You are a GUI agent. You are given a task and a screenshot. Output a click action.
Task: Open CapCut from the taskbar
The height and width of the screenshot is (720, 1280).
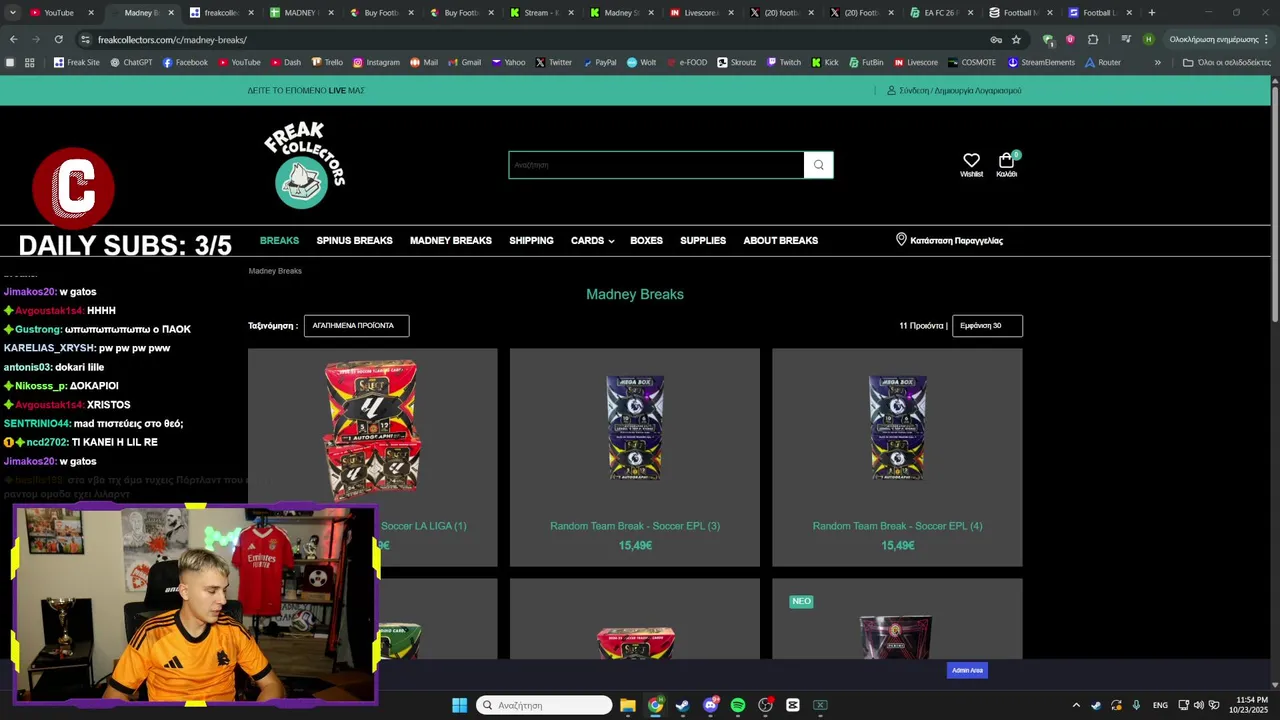793,705
